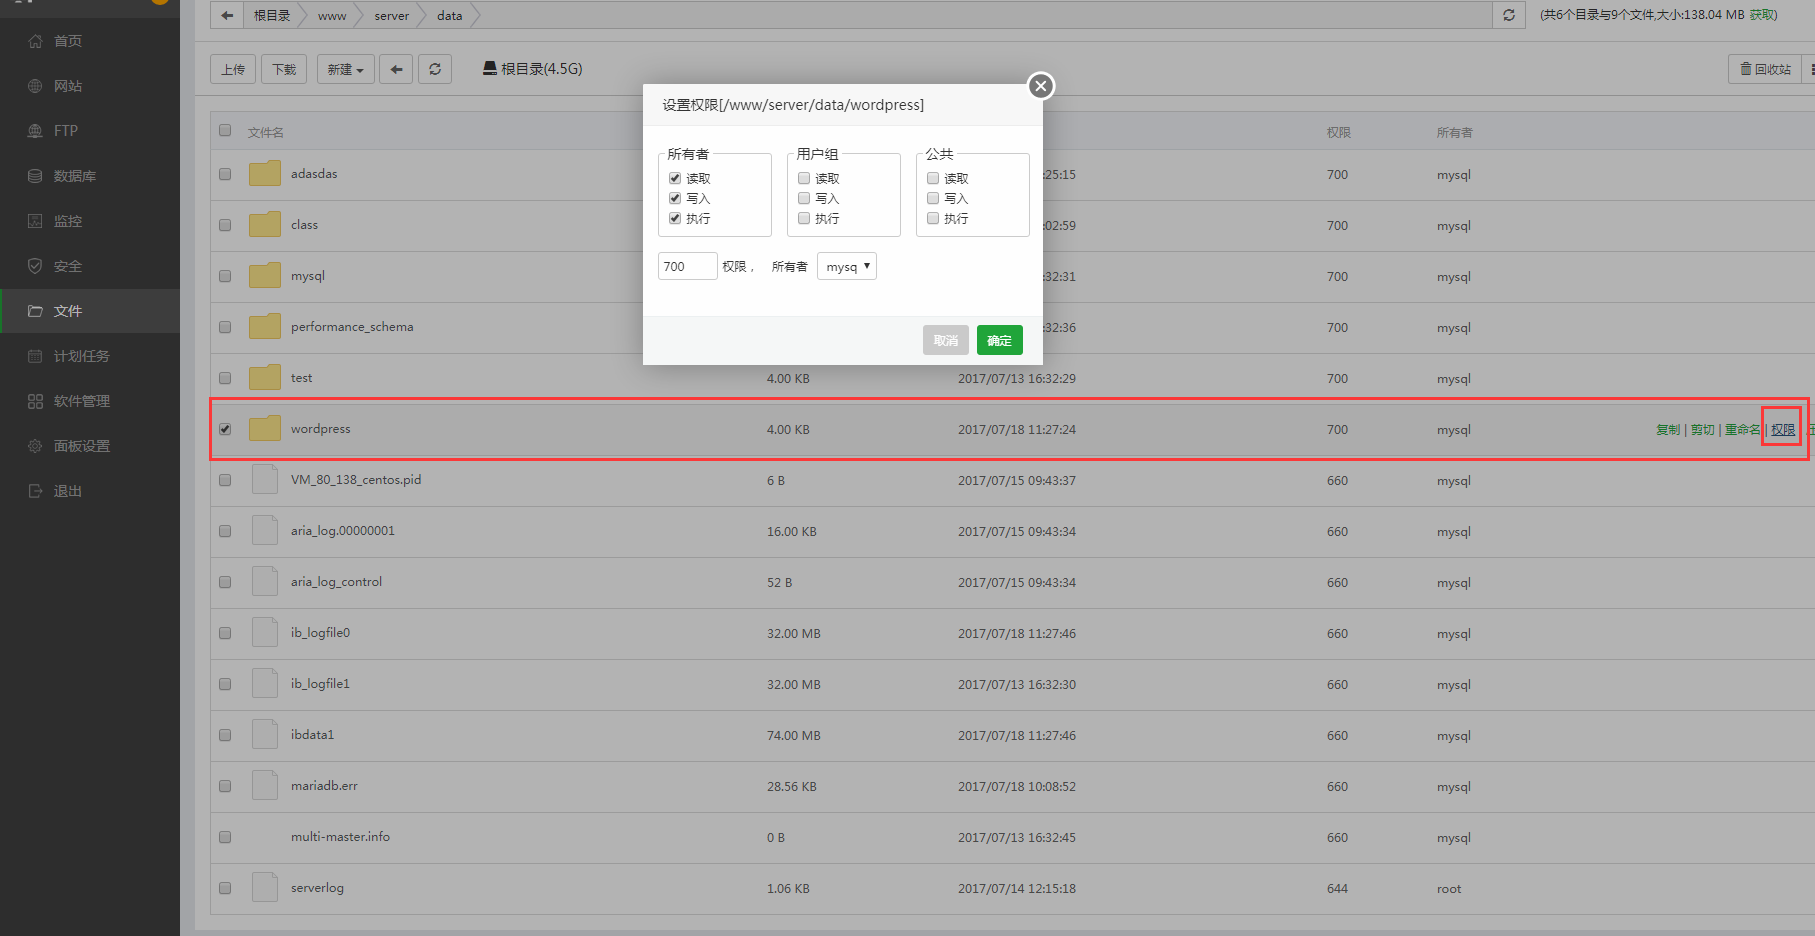Screen dimensions: 1815x936
Task: Uncheck the wordpress row checkbox
Action: (225, 429)
